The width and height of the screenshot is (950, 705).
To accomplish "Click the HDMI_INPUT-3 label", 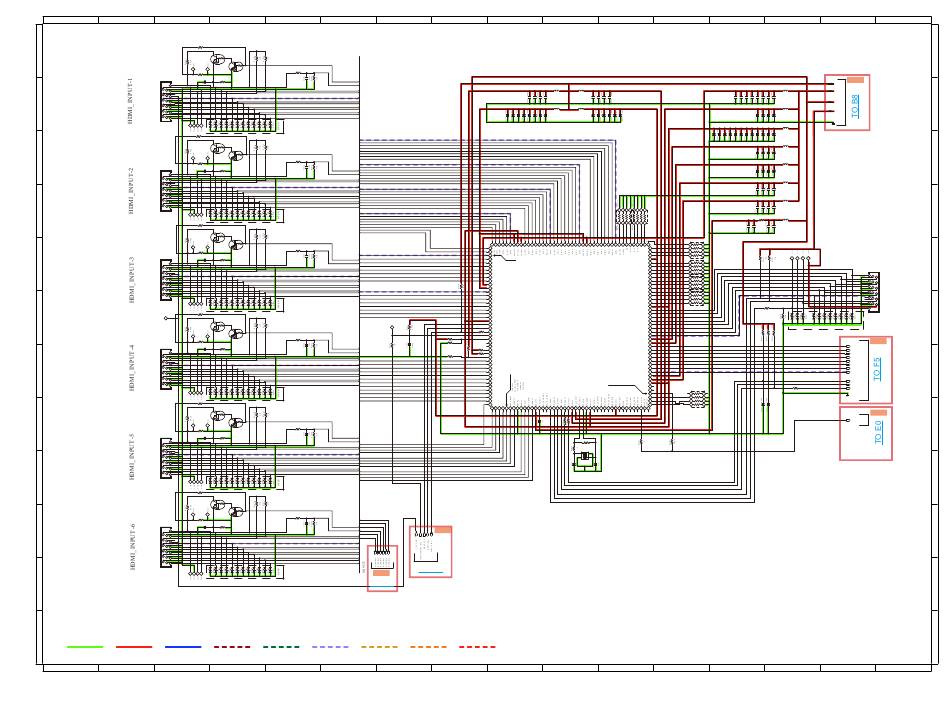I will (x=131, y=280).
